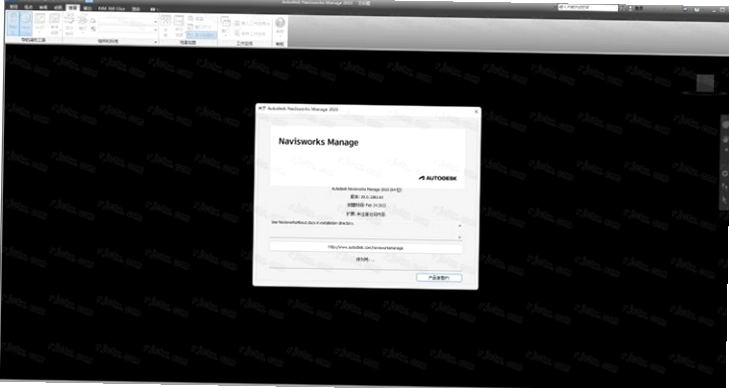Click the Product License button in dialog
The height and width of the screenshot is (388, 729).
pos(439,278)
